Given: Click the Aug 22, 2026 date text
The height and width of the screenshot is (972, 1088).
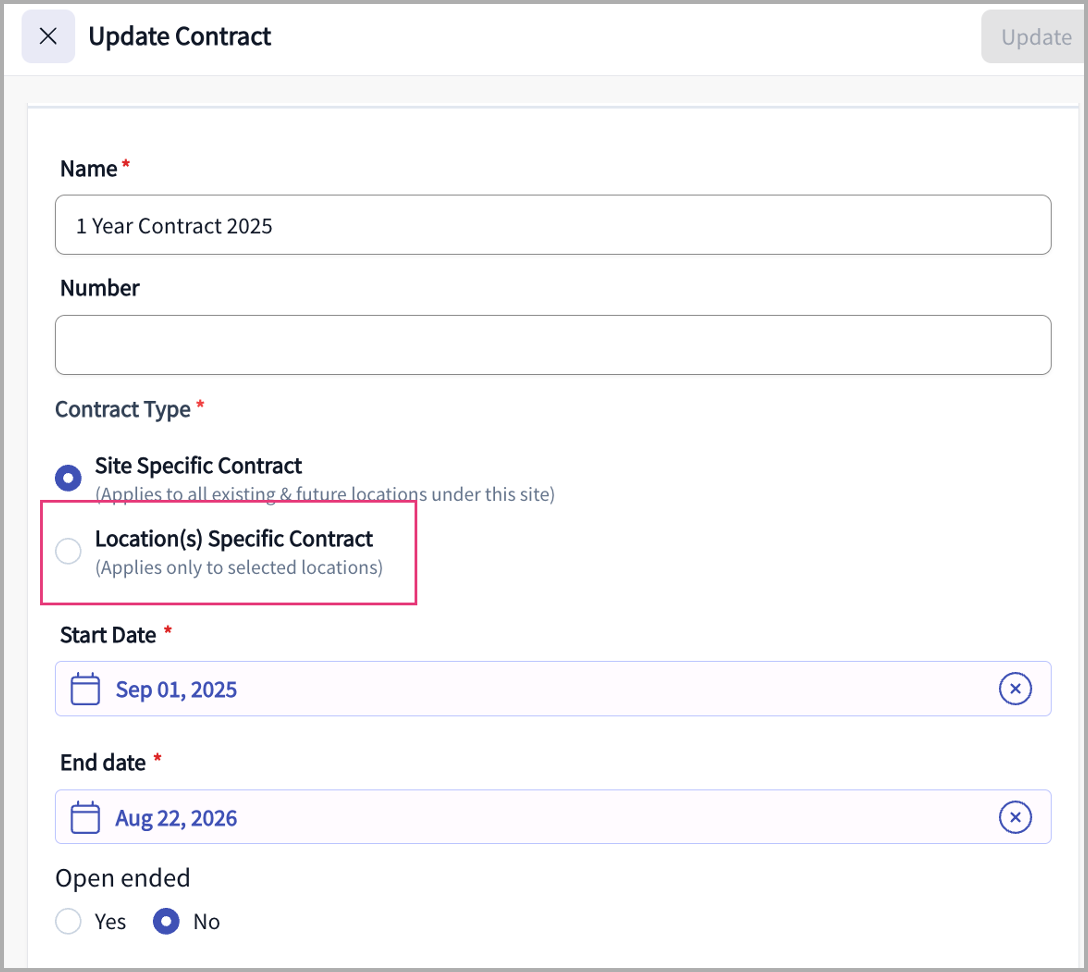Looking at the screenshot, I should point(176,818).
